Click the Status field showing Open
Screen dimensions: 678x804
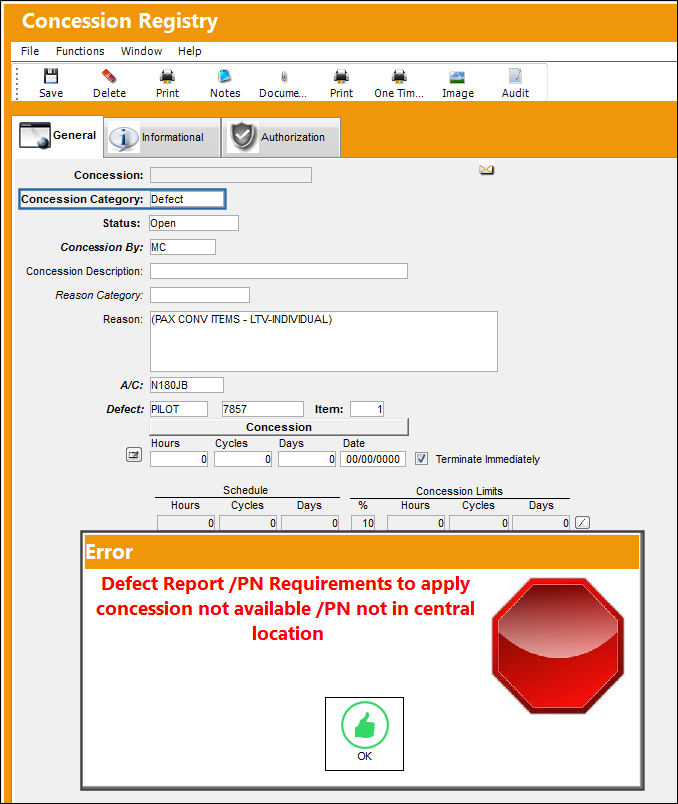tap(194, 223)
